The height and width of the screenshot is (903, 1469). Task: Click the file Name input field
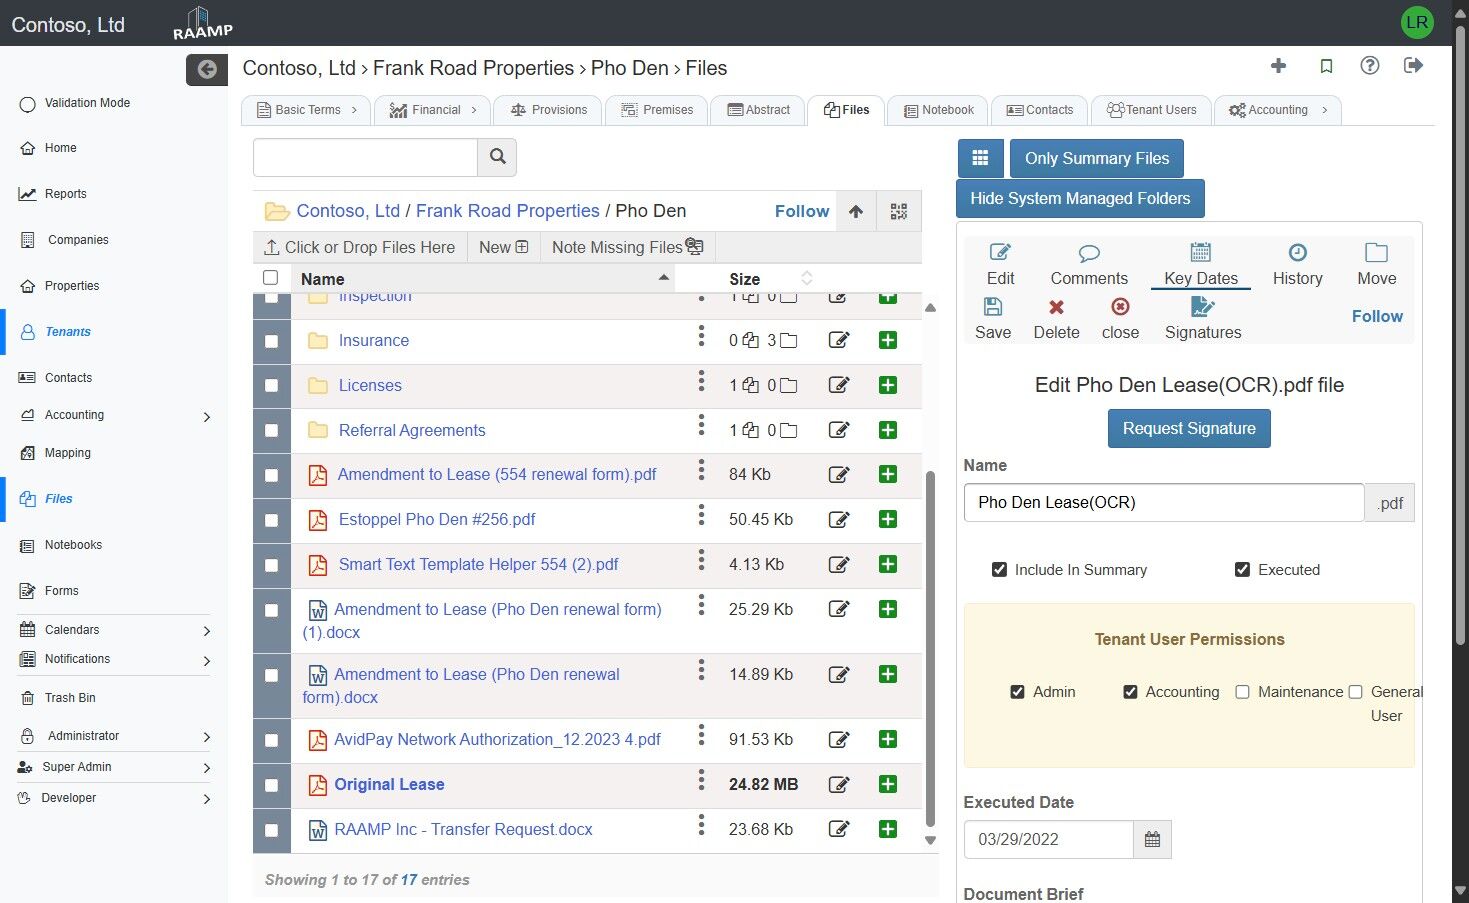tap(1163, 503)
